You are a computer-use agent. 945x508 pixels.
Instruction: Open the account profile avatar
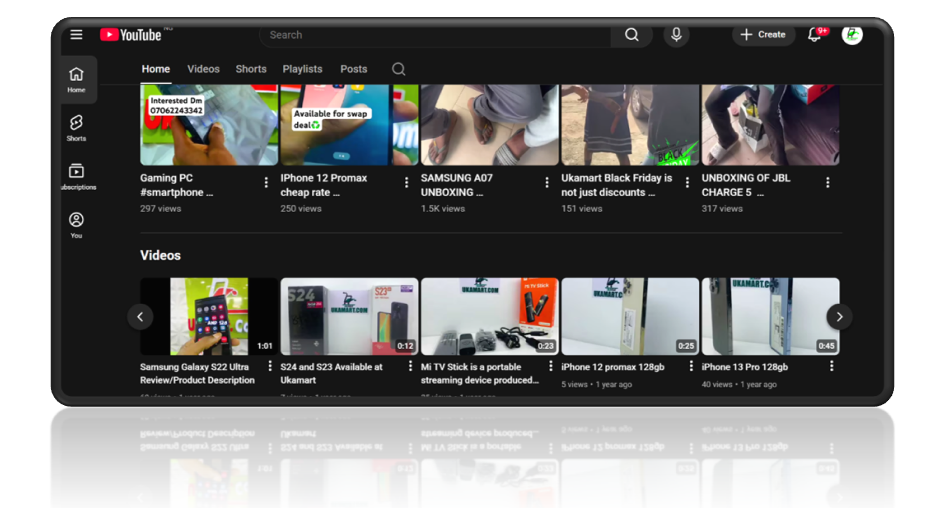point(852,35)
